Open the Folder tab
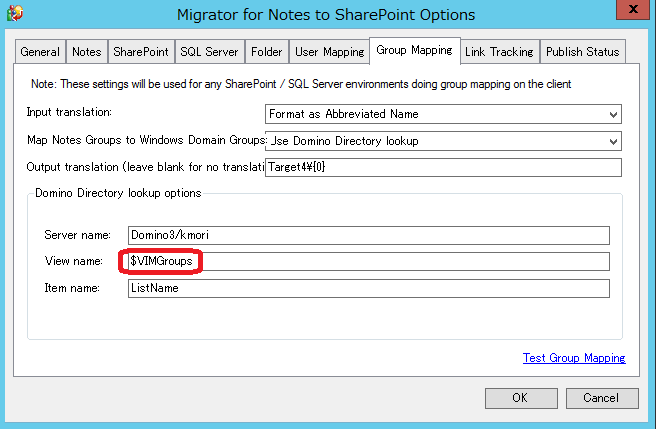The image size is (656, 429). 266,52
